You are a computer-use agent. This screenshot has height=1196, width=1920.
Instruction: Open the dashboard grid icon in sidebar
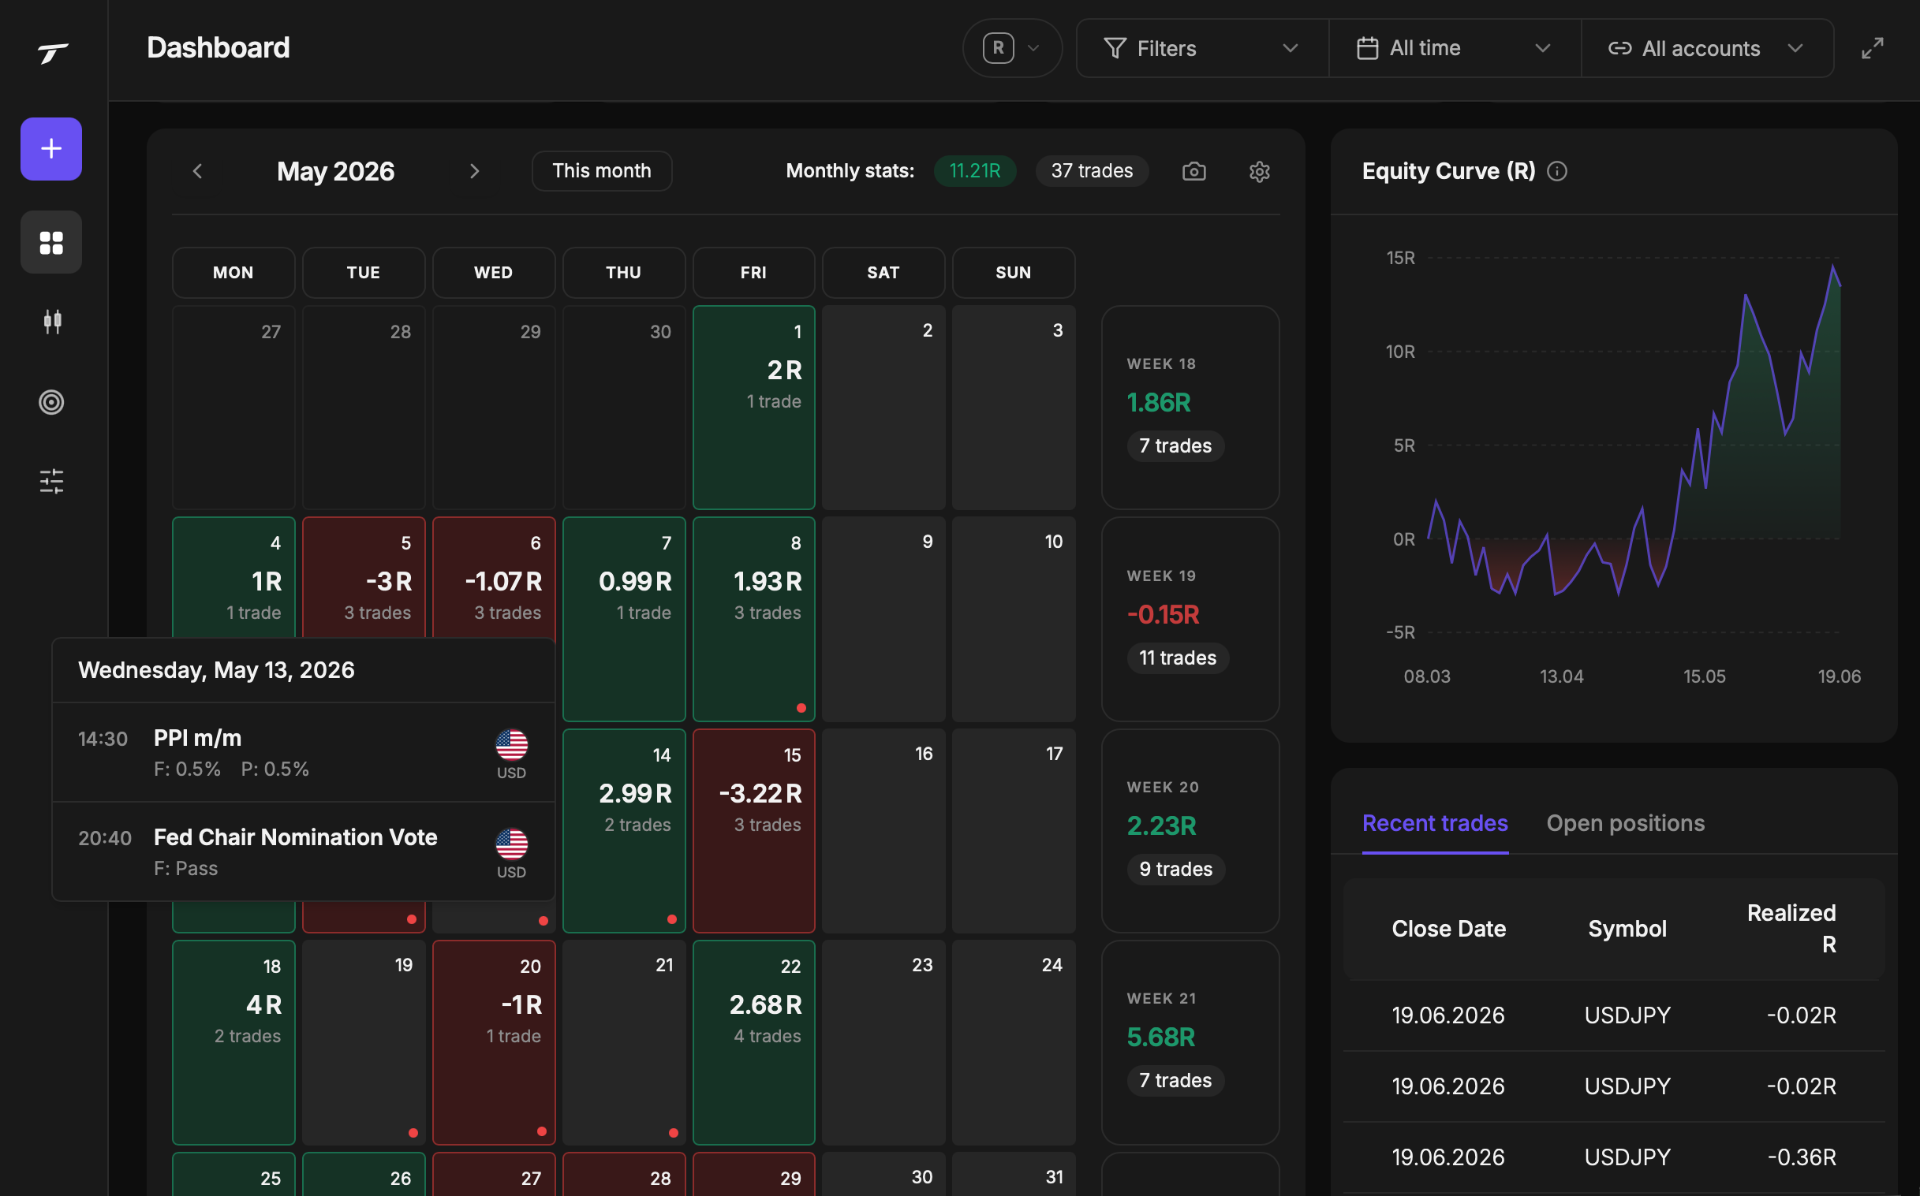(51, 242)
